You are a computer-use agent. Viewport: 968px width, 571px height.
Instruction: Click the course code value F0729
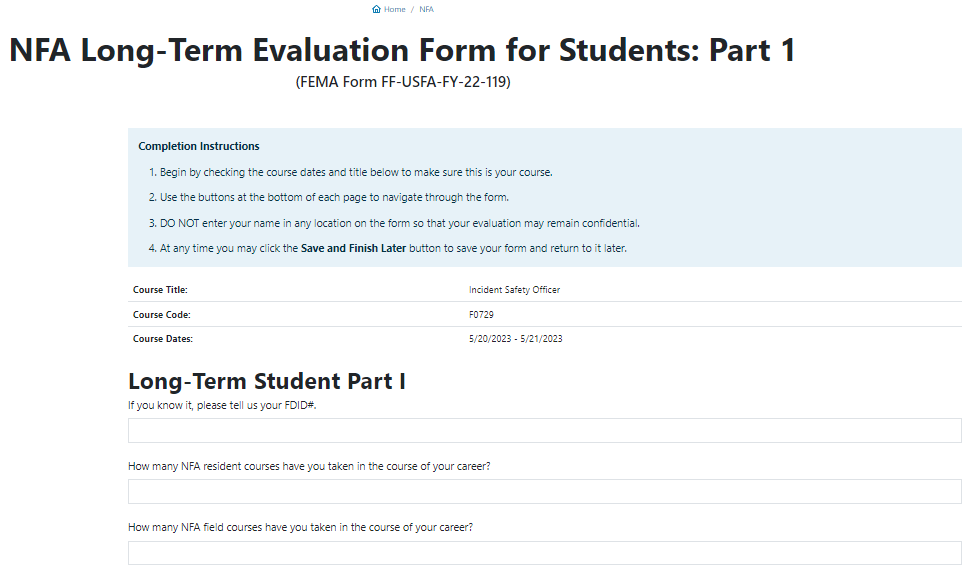tap(481, 315)
